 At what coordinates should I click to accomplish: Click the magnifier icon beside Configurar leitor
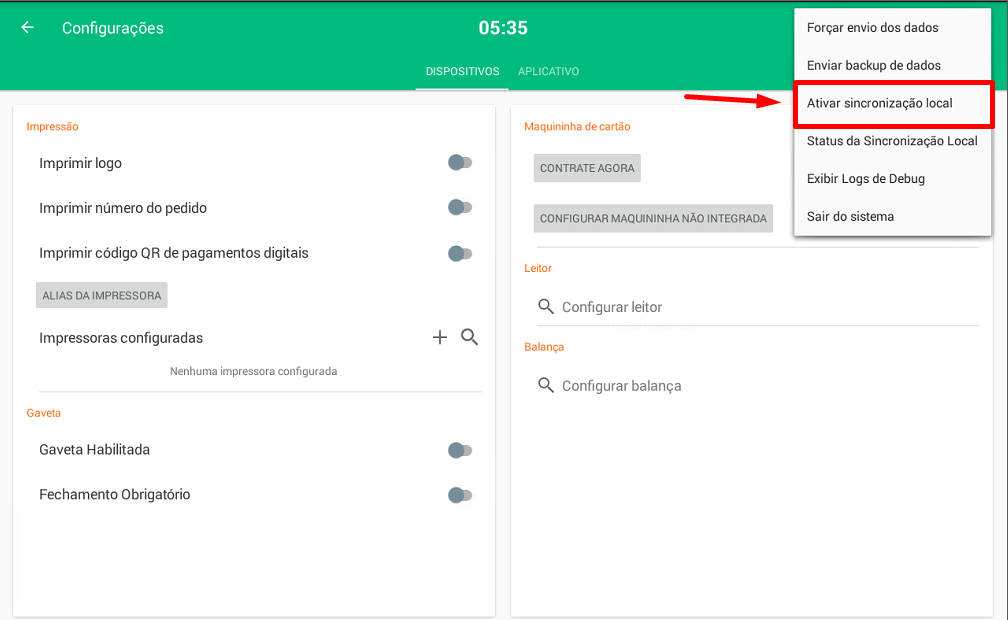pyautogui.click(x=546, y=307)
